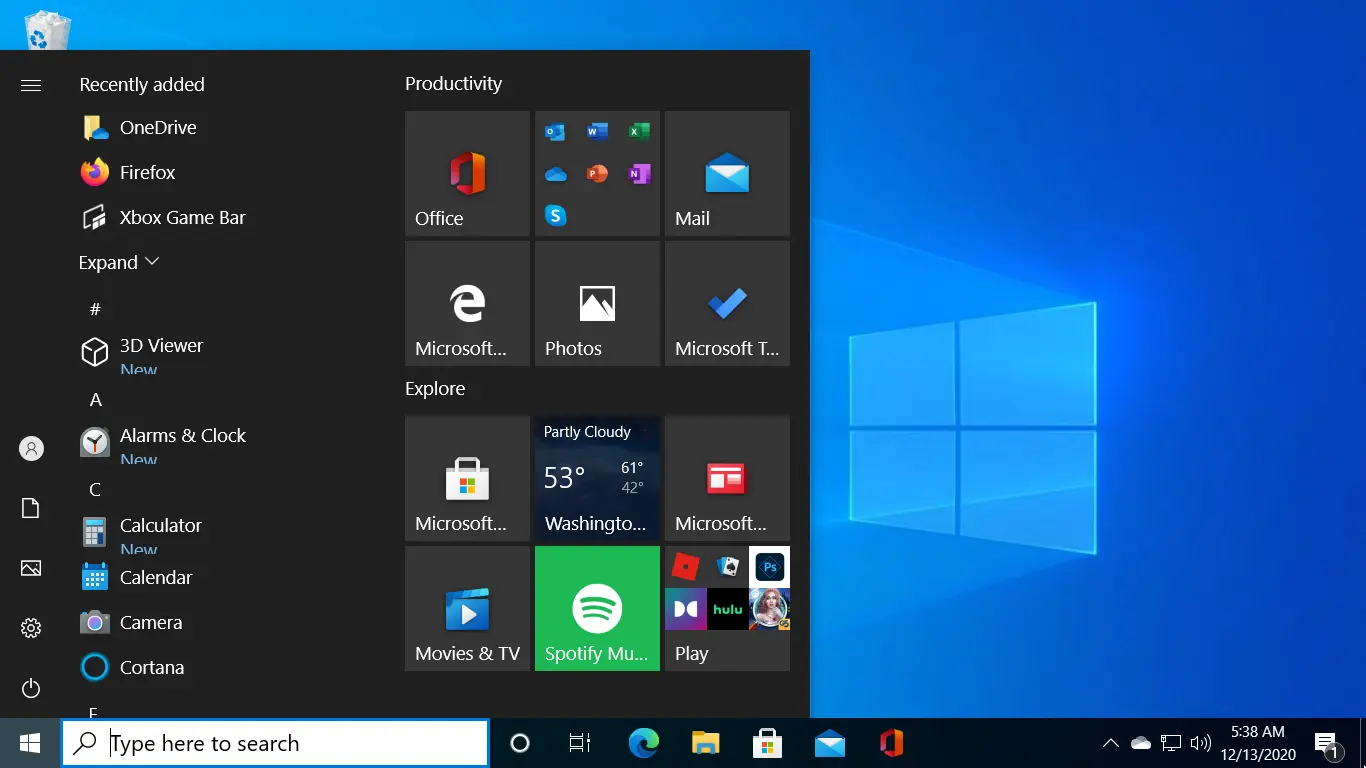Viewport: 1366px width, 768px height.
Task: Expand the Start menu hamburger navigation
Action: pyautogui.click(x=31, y=85)
